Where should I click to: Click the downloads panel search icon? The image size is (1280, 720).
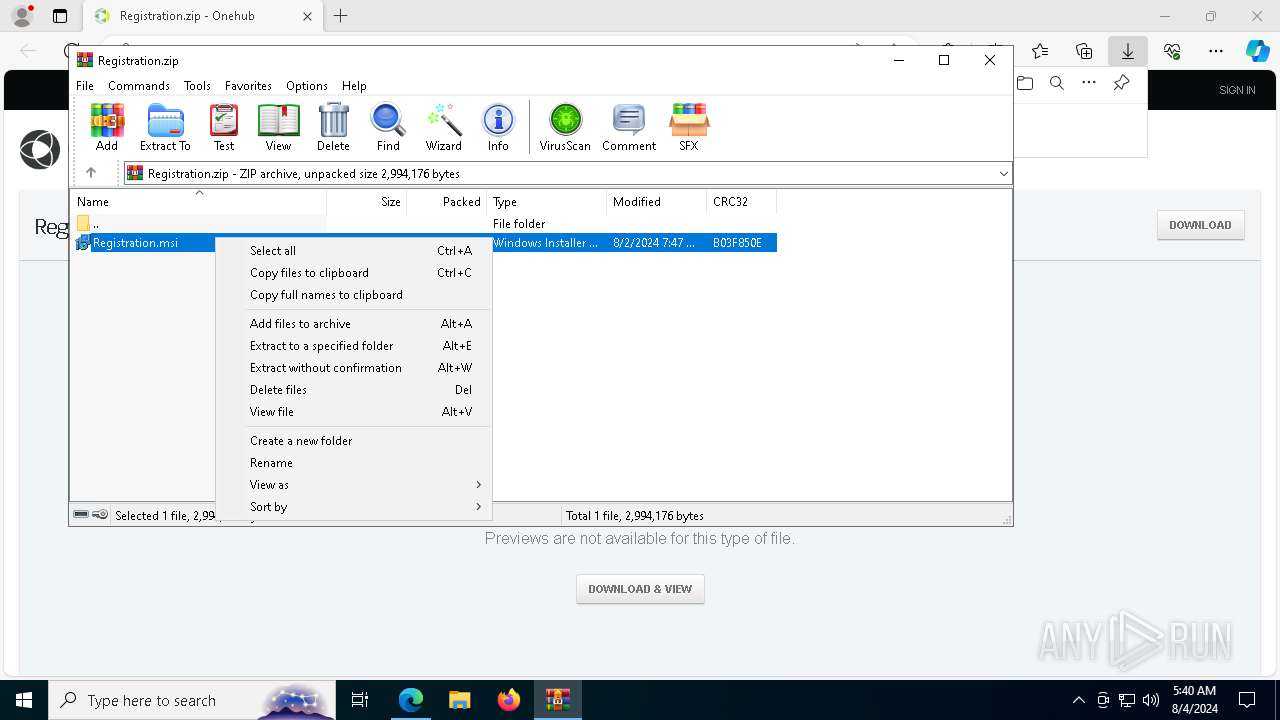pos(1057,83)
